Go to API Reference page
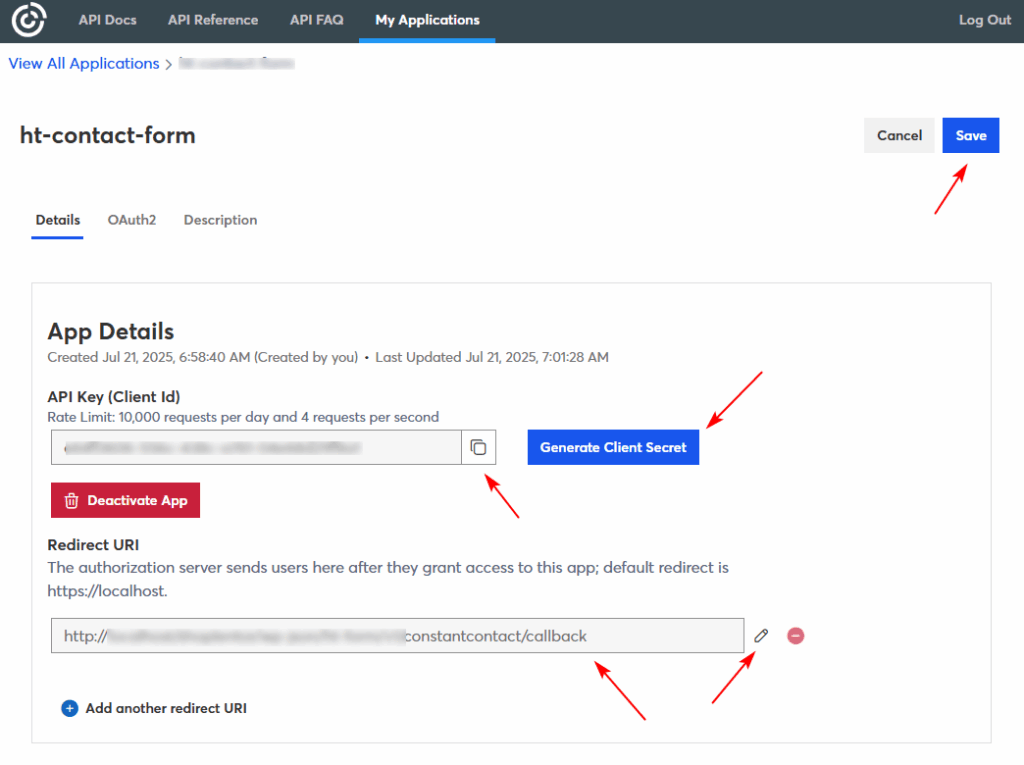The image size is (1024, 765). pos(213,20)
